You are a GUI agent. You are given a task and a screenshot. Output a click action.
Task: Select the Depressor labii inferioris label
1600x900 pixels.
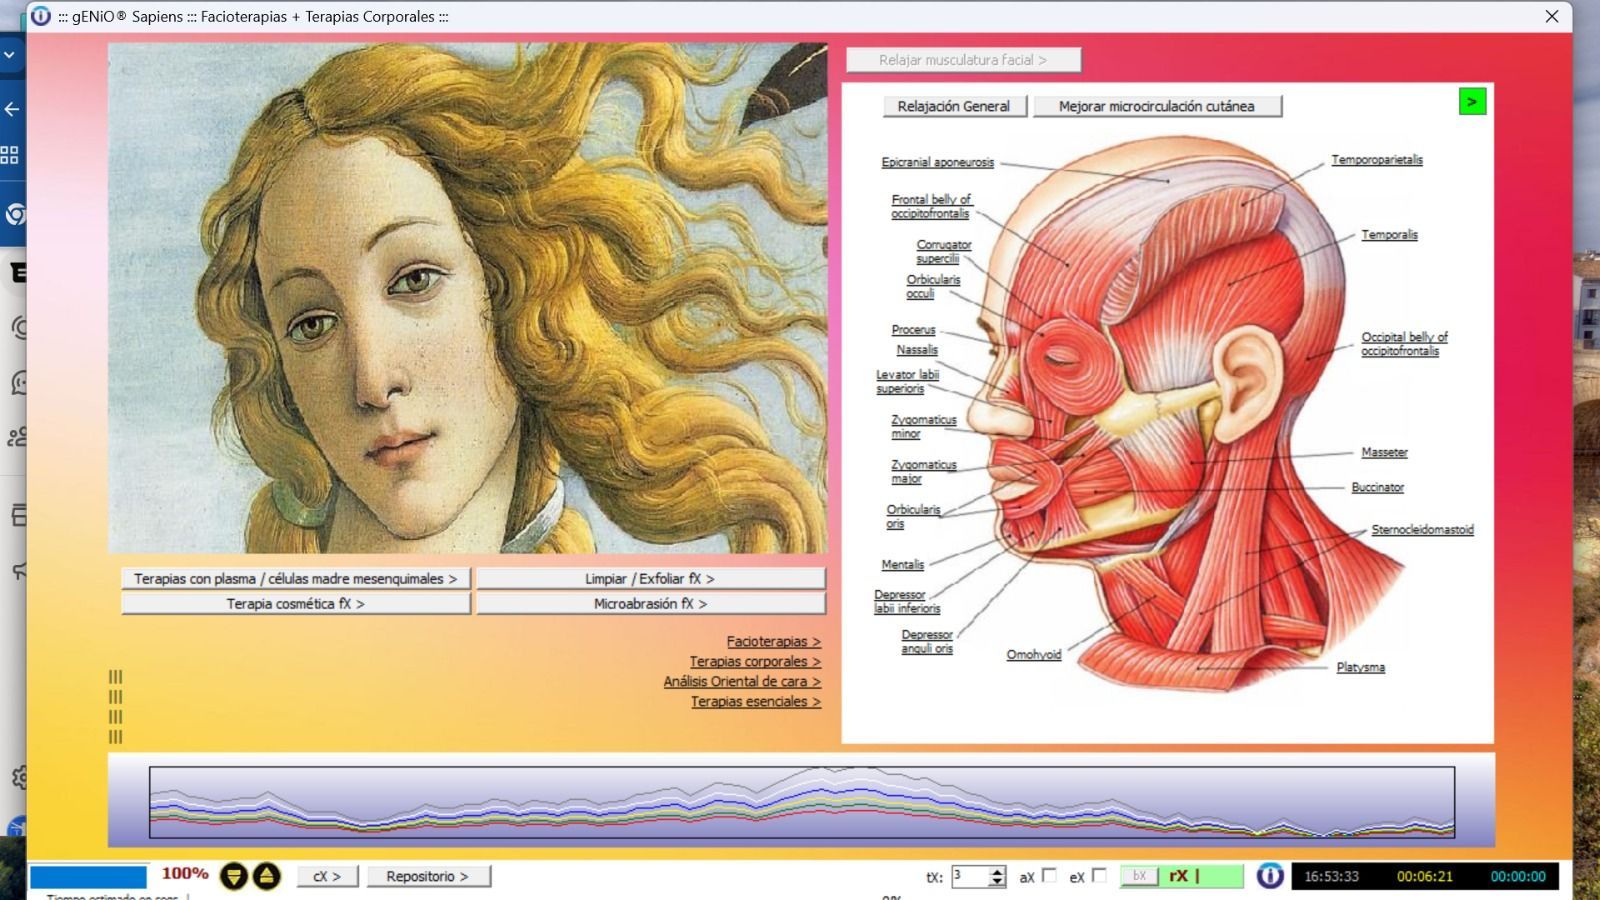tap(906, 601)
